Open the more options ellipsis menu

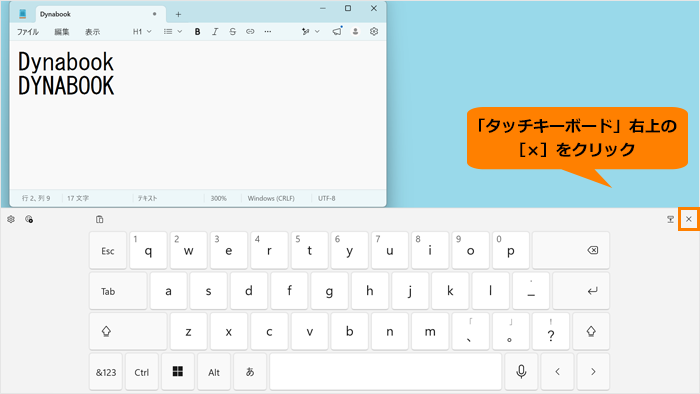click(x=267, y=32)
